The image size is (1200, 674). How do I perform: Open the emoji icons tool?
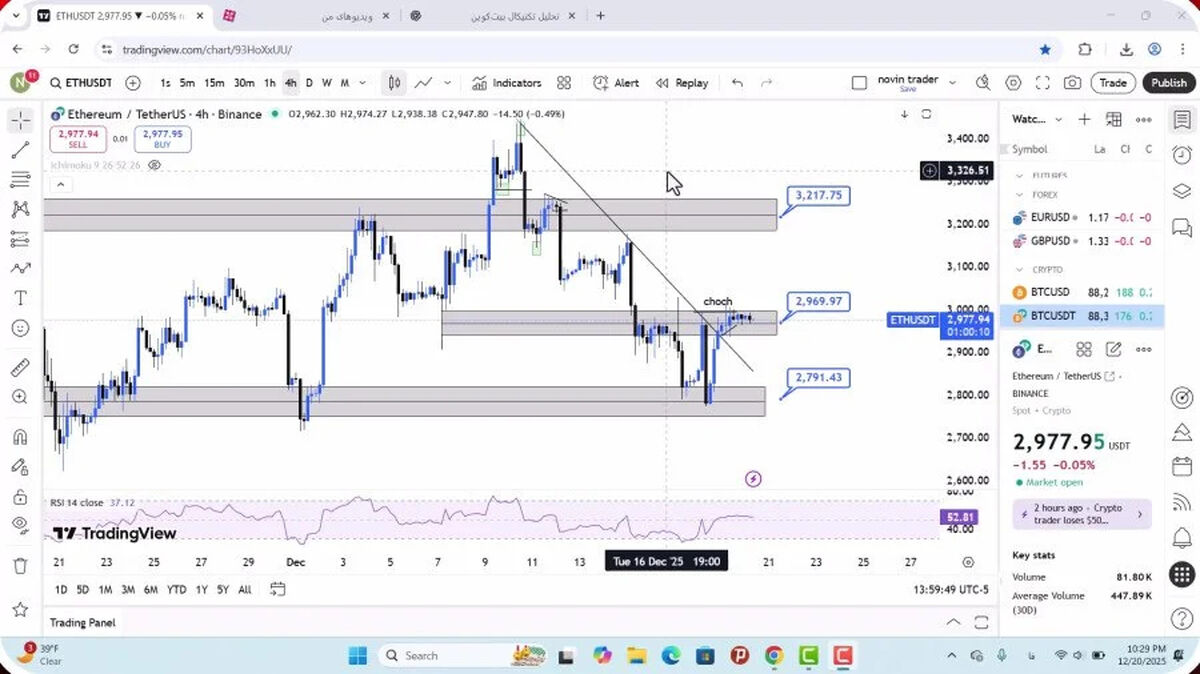[x=20, y=328]
